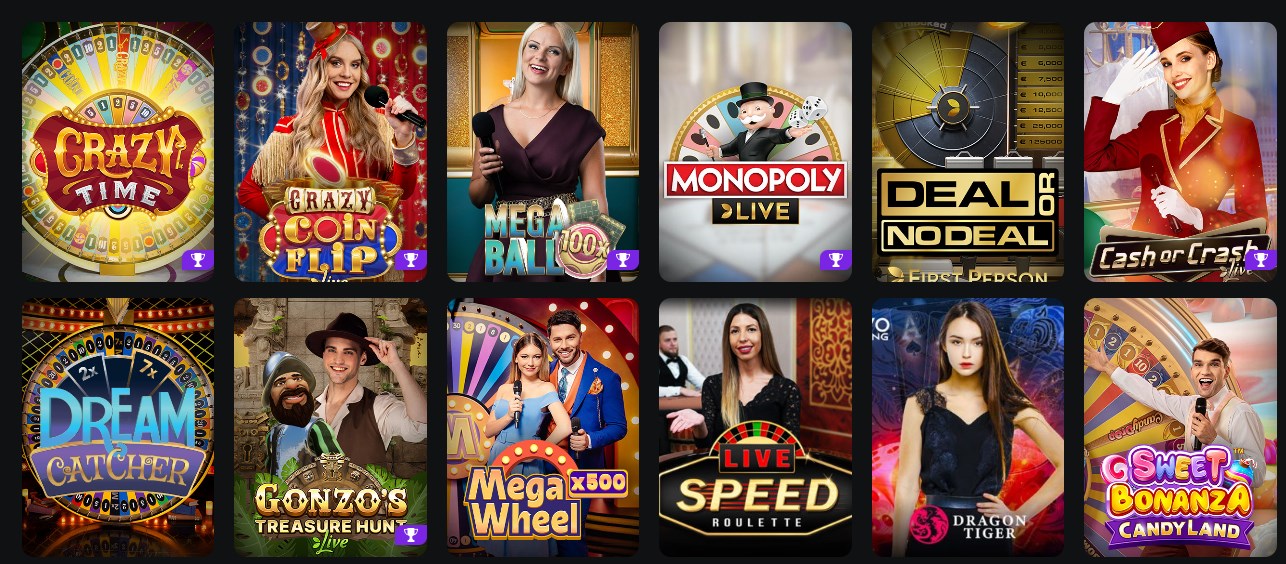This screenshot has width=1286, height=564.
Task: Select the Monopoly Live game card
Action: [755, 152]
